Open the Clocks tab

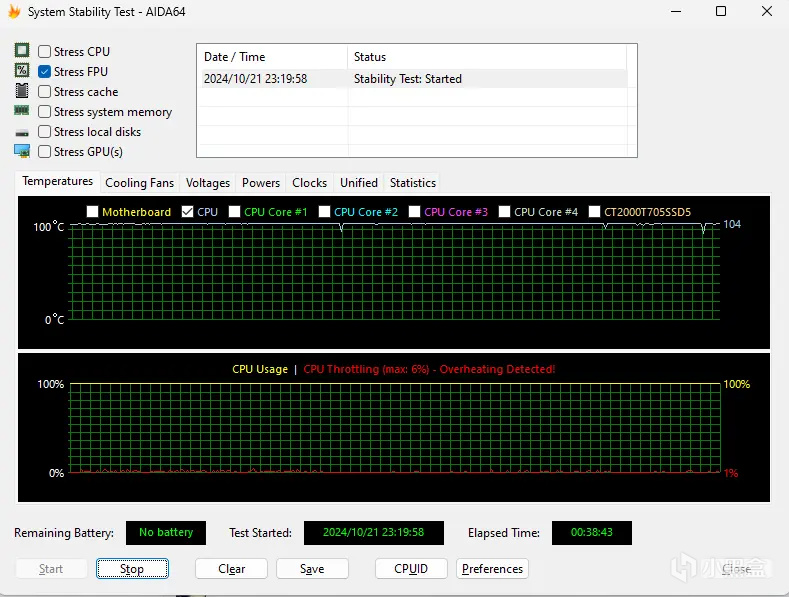point(309,183)
